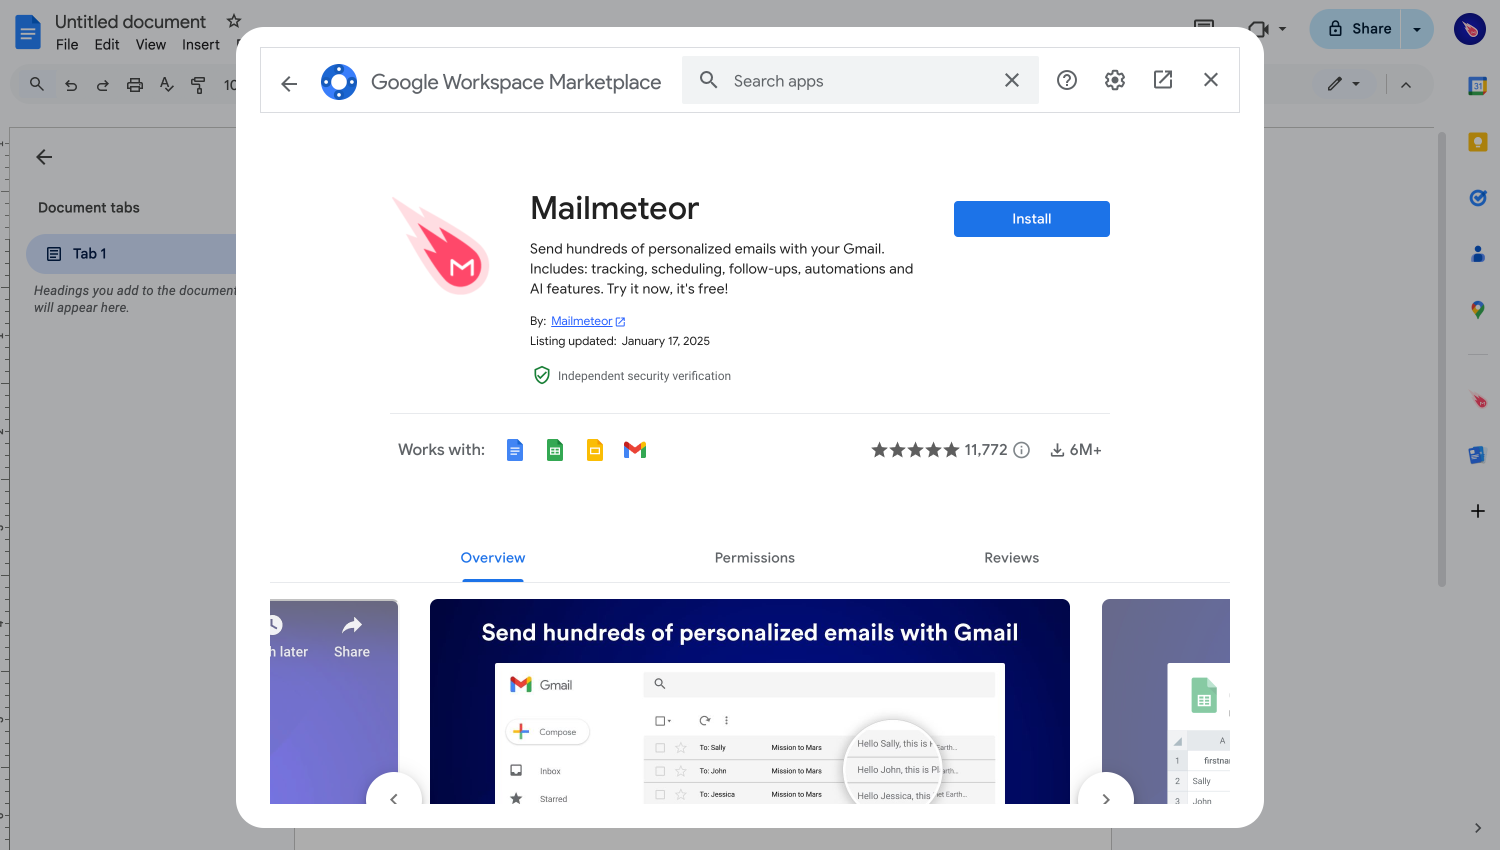The height and width of the screenshot is (850, 1500).
Task: Select Tab 1 in document tabs
Action: (131, 254)
